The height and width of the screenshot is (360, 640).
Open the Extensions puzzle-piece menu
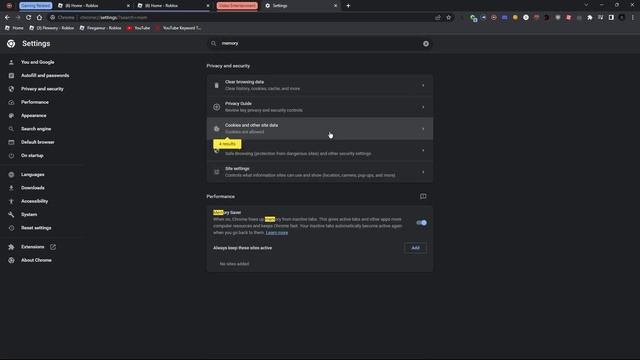[590, 18]
